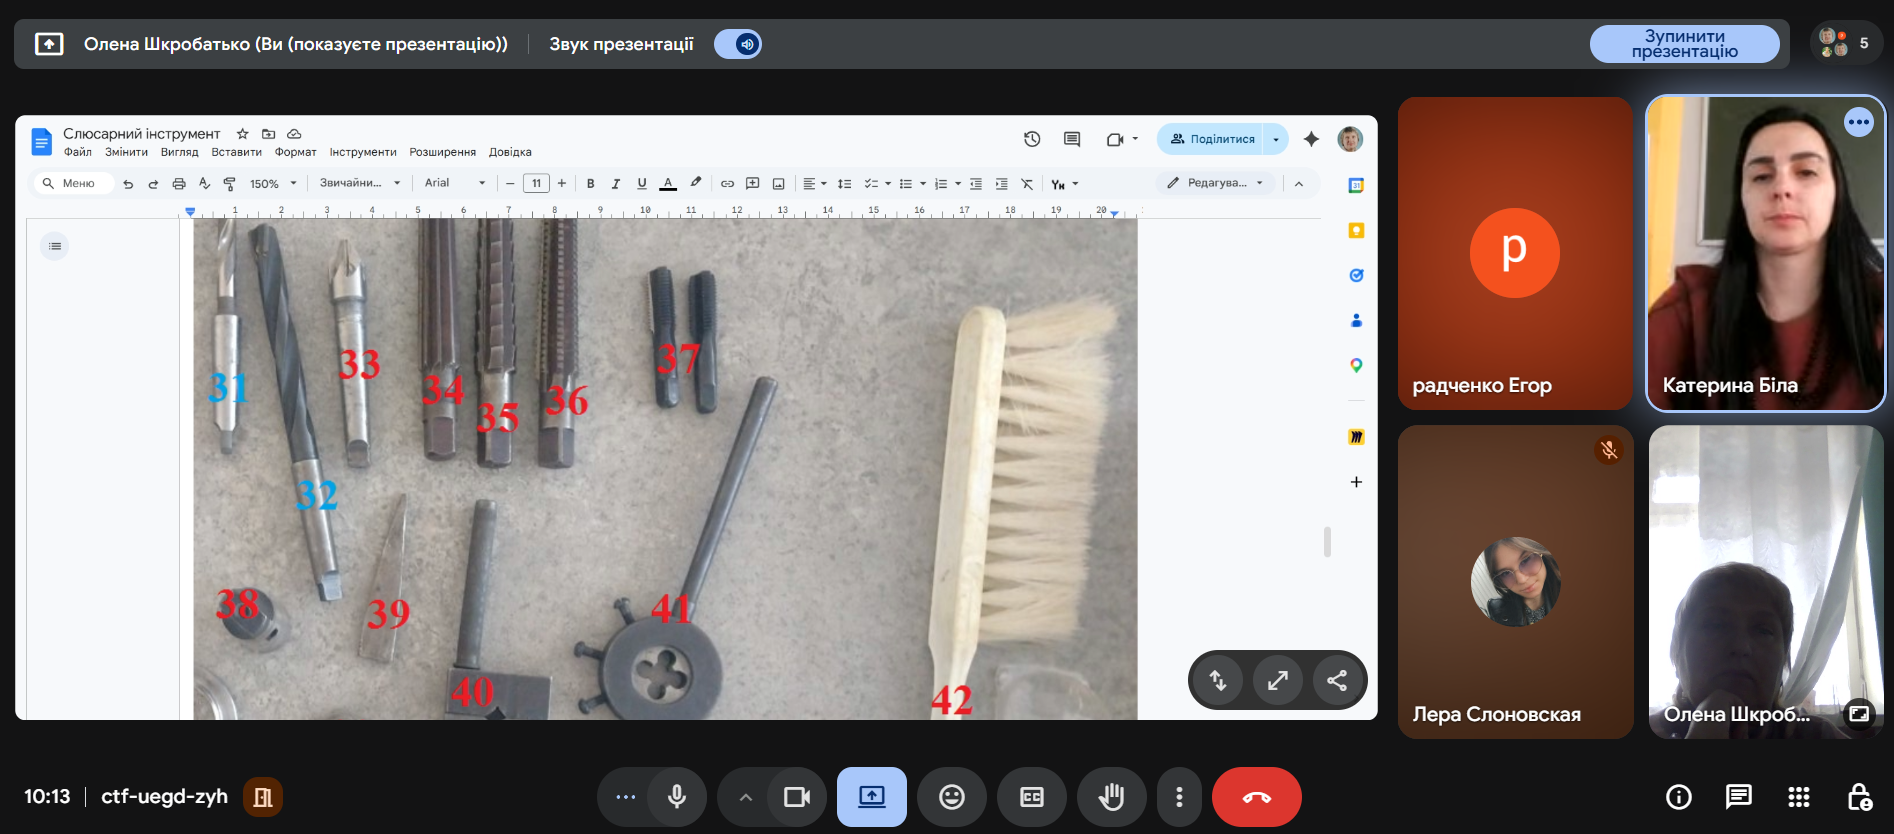
Task: Click the host controls lock icon
Action: [x=1858, y=797]
